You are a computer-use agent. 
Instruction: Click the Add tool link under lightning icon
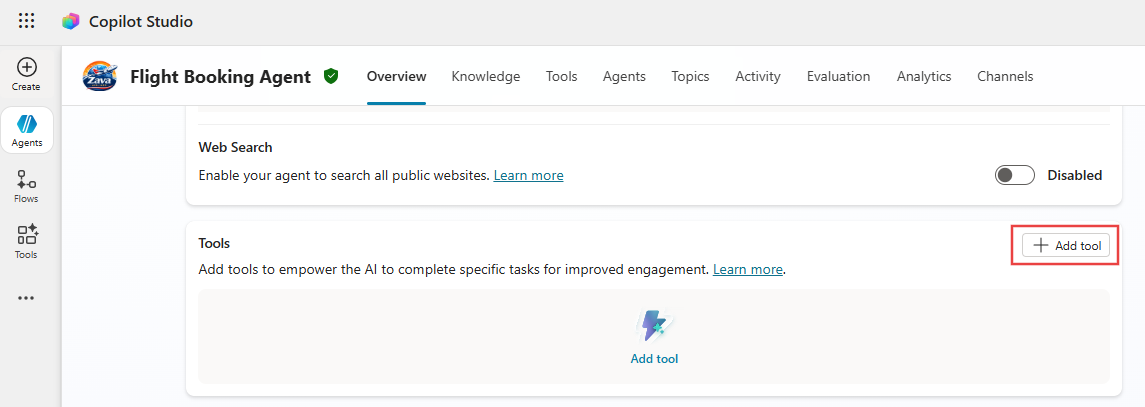(x=654, y=359)
